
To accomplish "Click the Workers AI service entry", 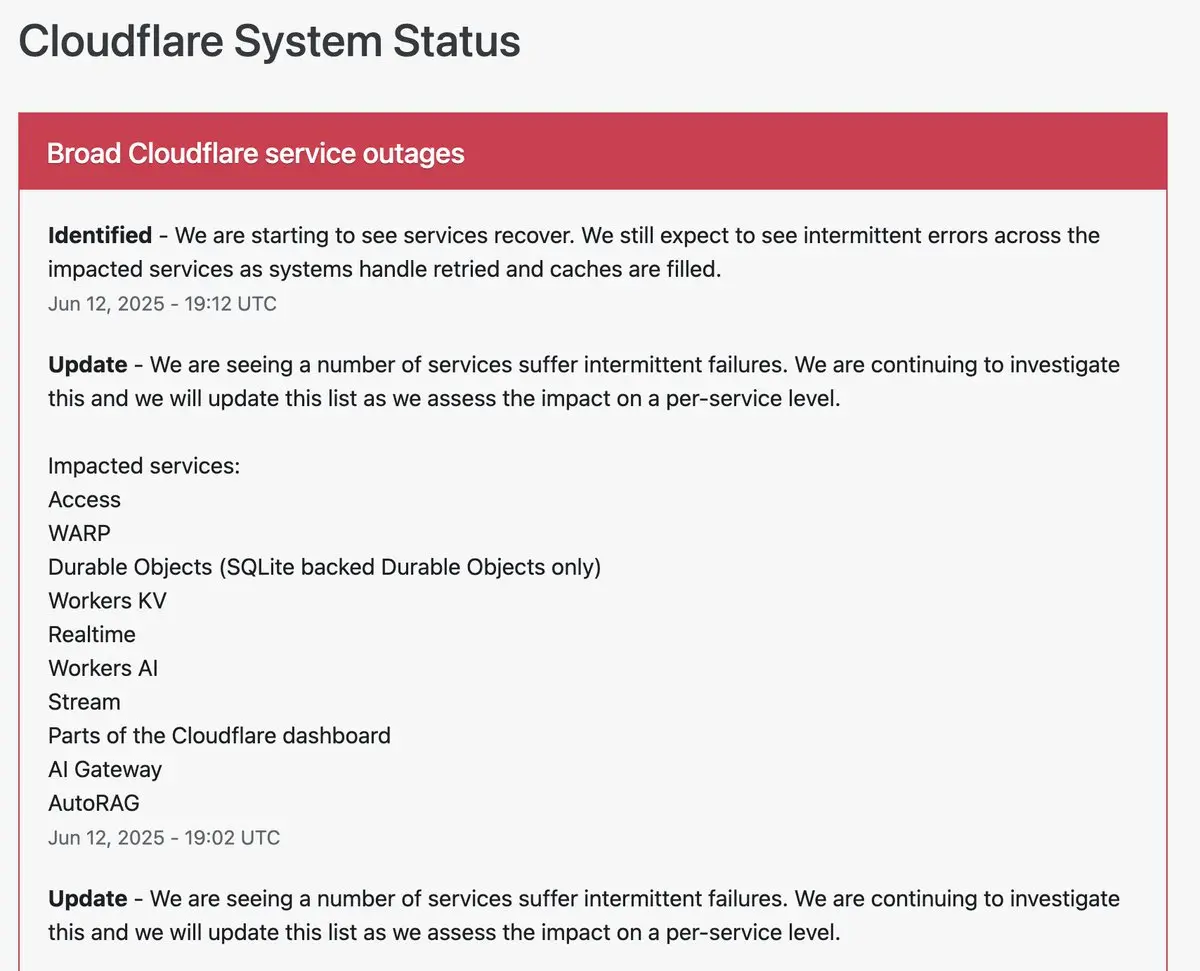I will point(103,668).
